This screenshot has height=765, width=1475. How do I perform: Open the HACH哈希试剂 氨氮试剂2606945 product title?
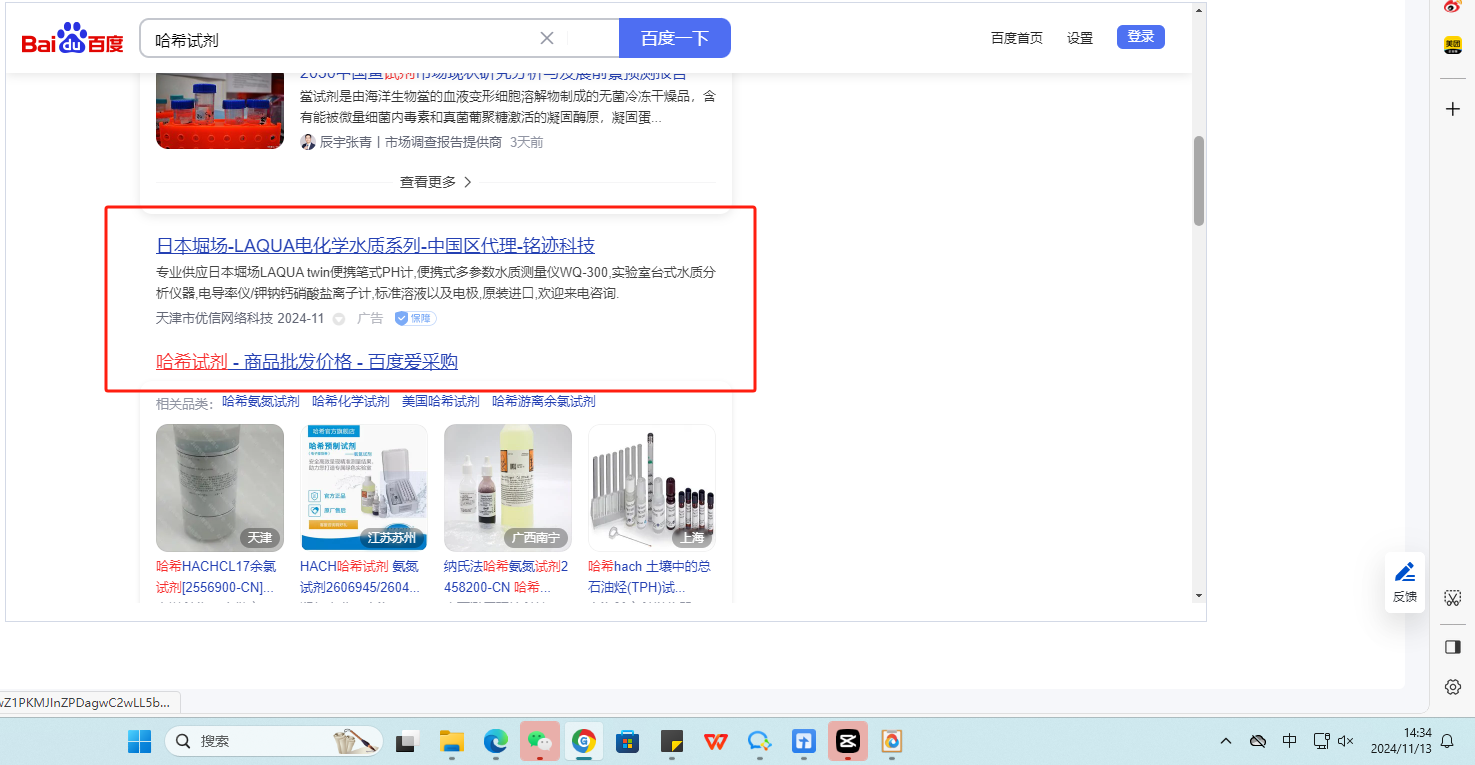[x=362, y=577]
